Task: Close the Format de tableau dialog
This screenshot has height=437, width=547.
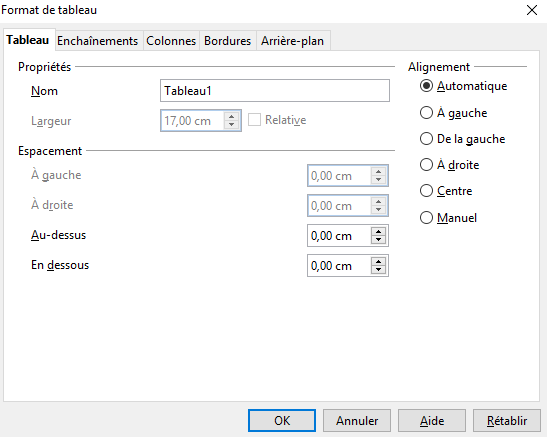Action: tap(532, 10)
